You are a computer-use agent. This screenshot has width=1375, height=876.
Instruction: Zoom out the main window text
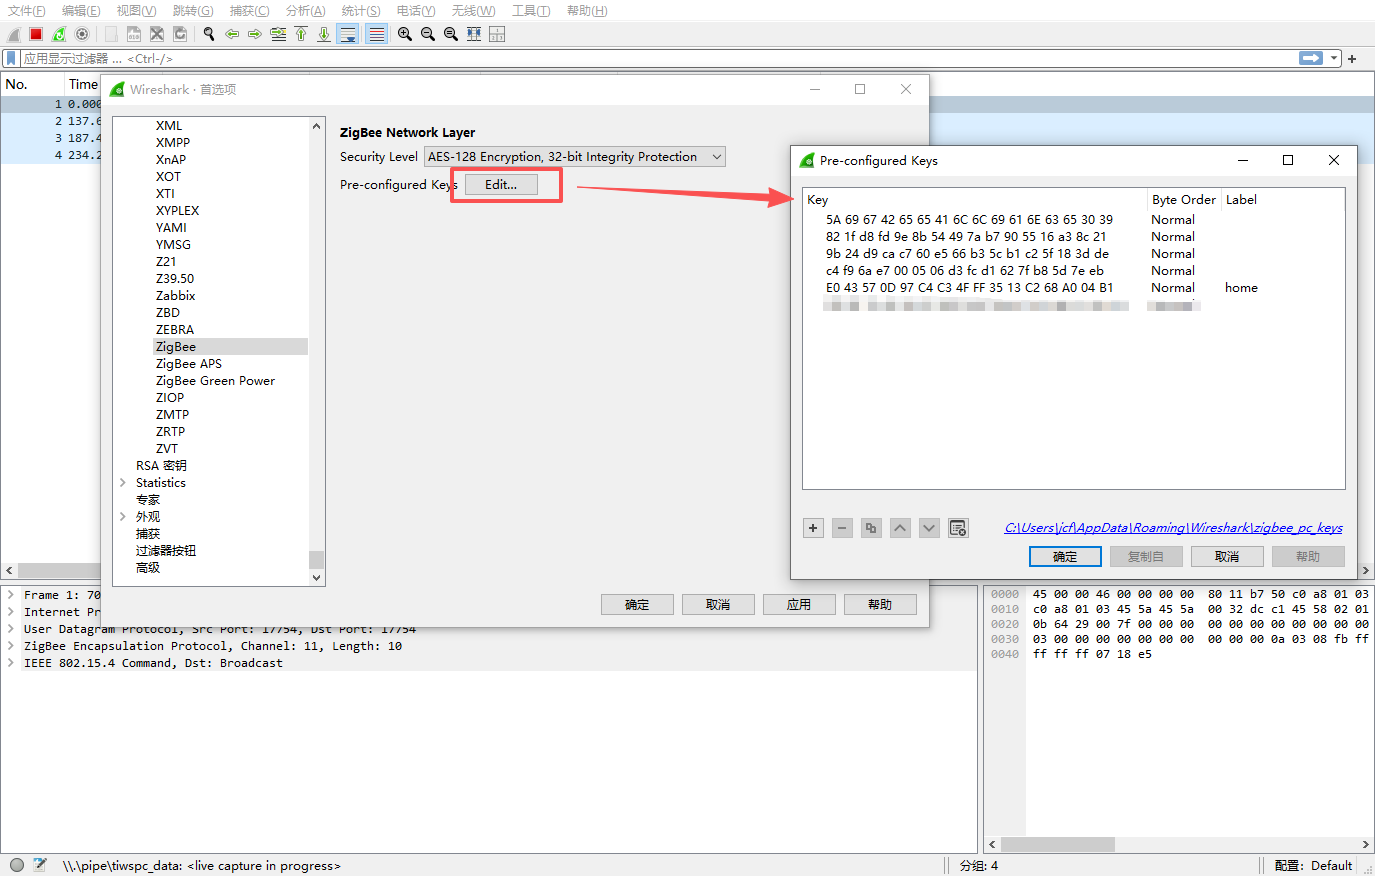pos(428,34)
